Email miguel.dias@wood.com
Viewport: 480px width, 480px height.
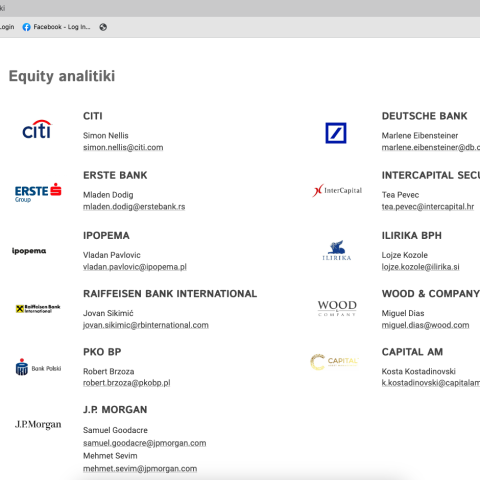pyautogui.click(x=425, y=325)
